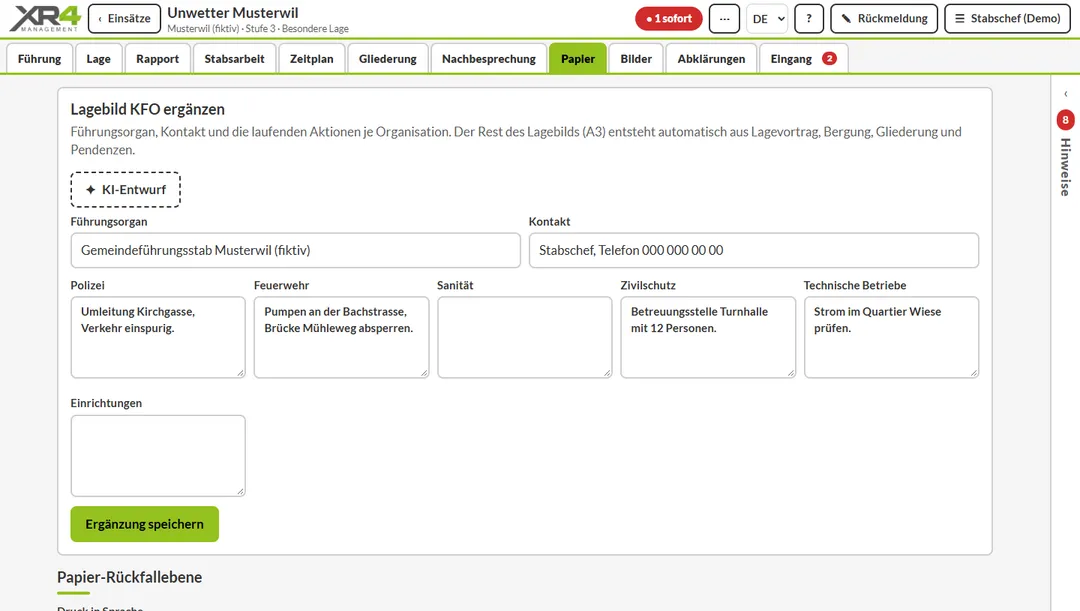Edit the Technische Betriebe text area

point(891,337)
